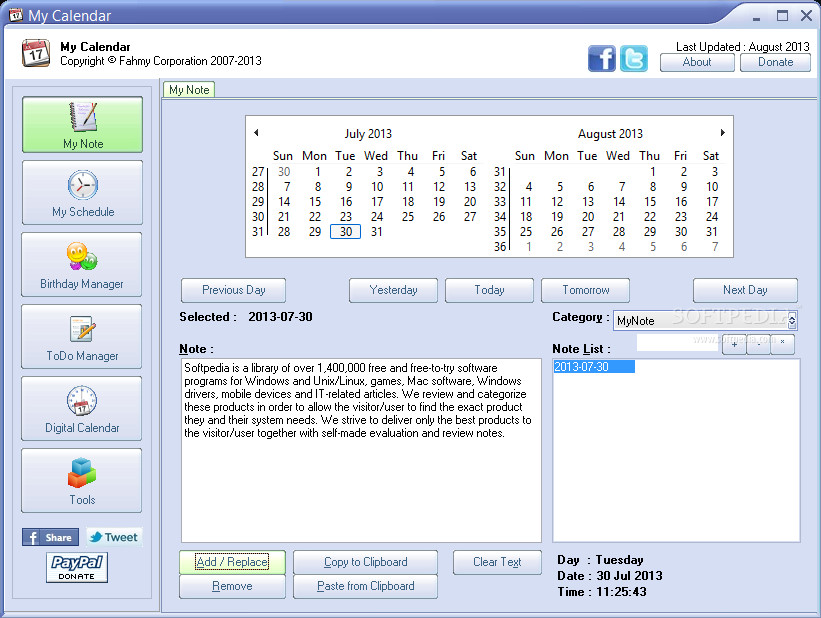Click inside the Note text area
Screen dimensions: 821x618
tap(361, 450)
